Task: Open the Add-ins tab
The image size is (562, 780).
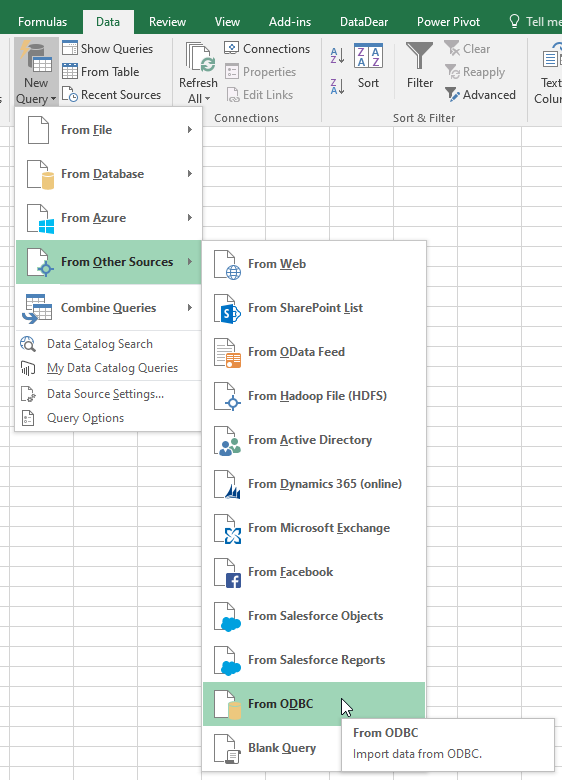Action: 290,22
